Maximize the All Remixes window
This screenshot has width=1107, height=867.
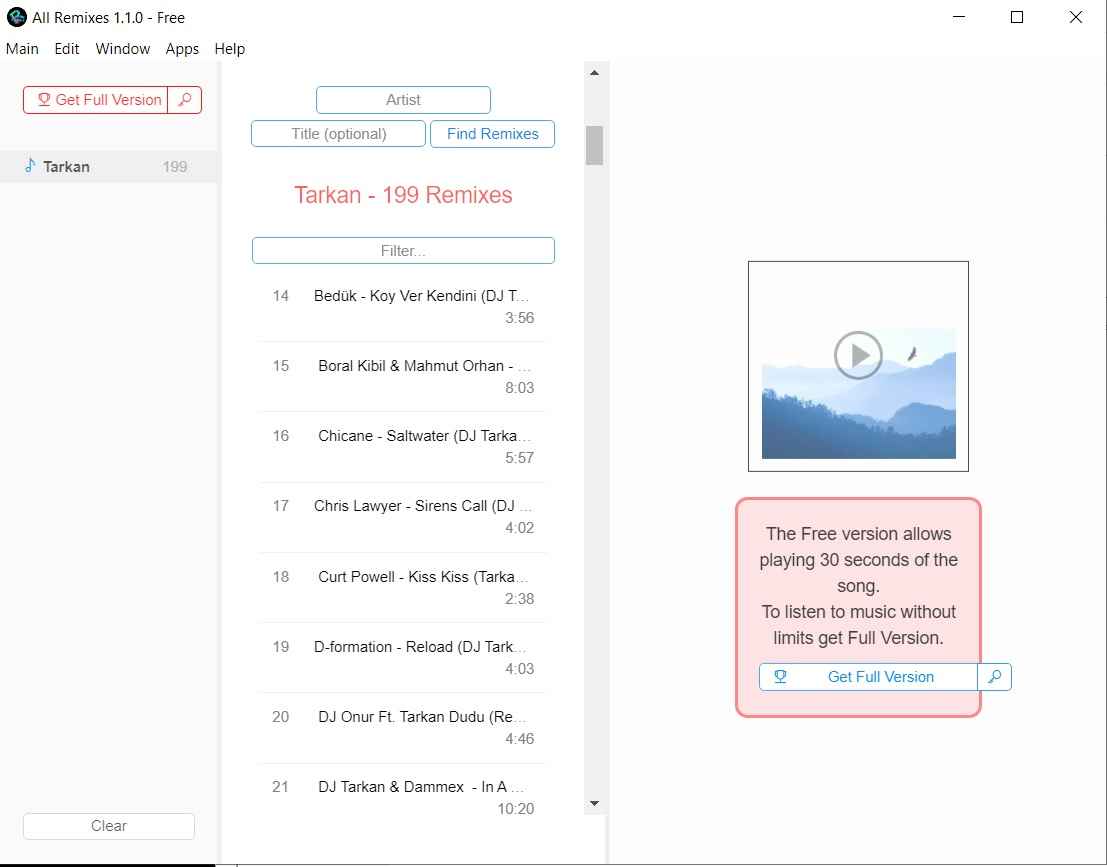[x=1017, y=17]
